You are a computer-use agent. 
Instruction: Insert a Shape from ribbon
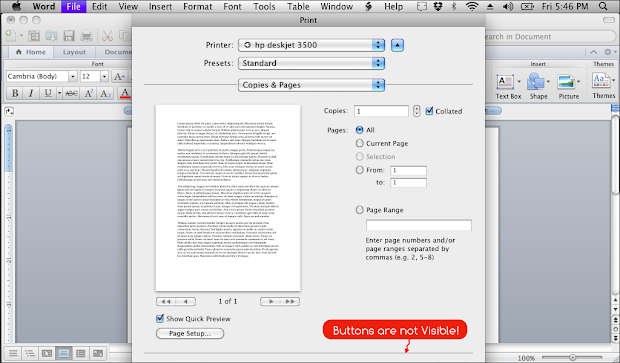point(538,86)
